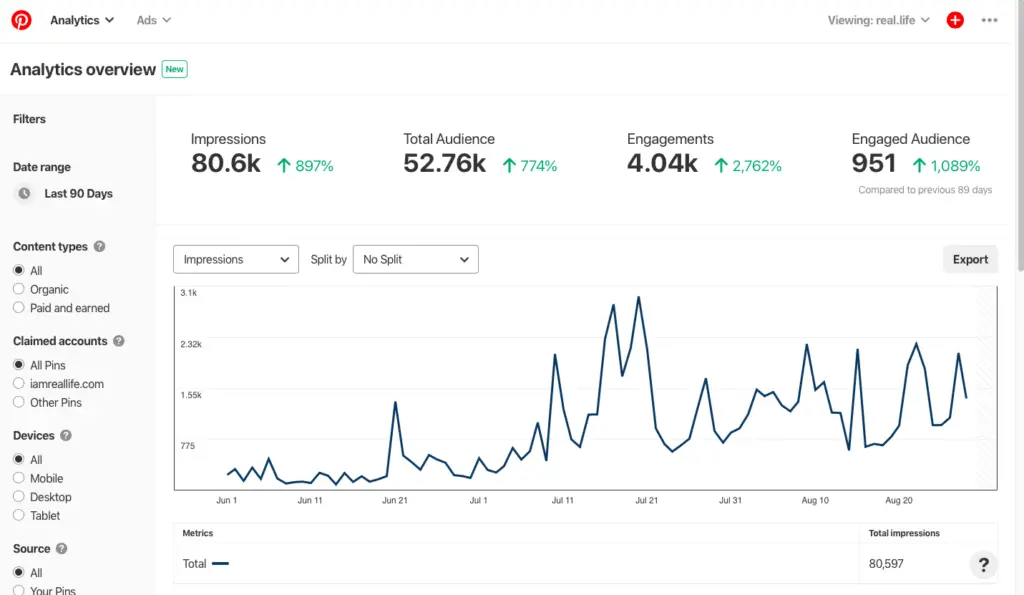Select the iamreallife.com claimed account

point(18,383)
